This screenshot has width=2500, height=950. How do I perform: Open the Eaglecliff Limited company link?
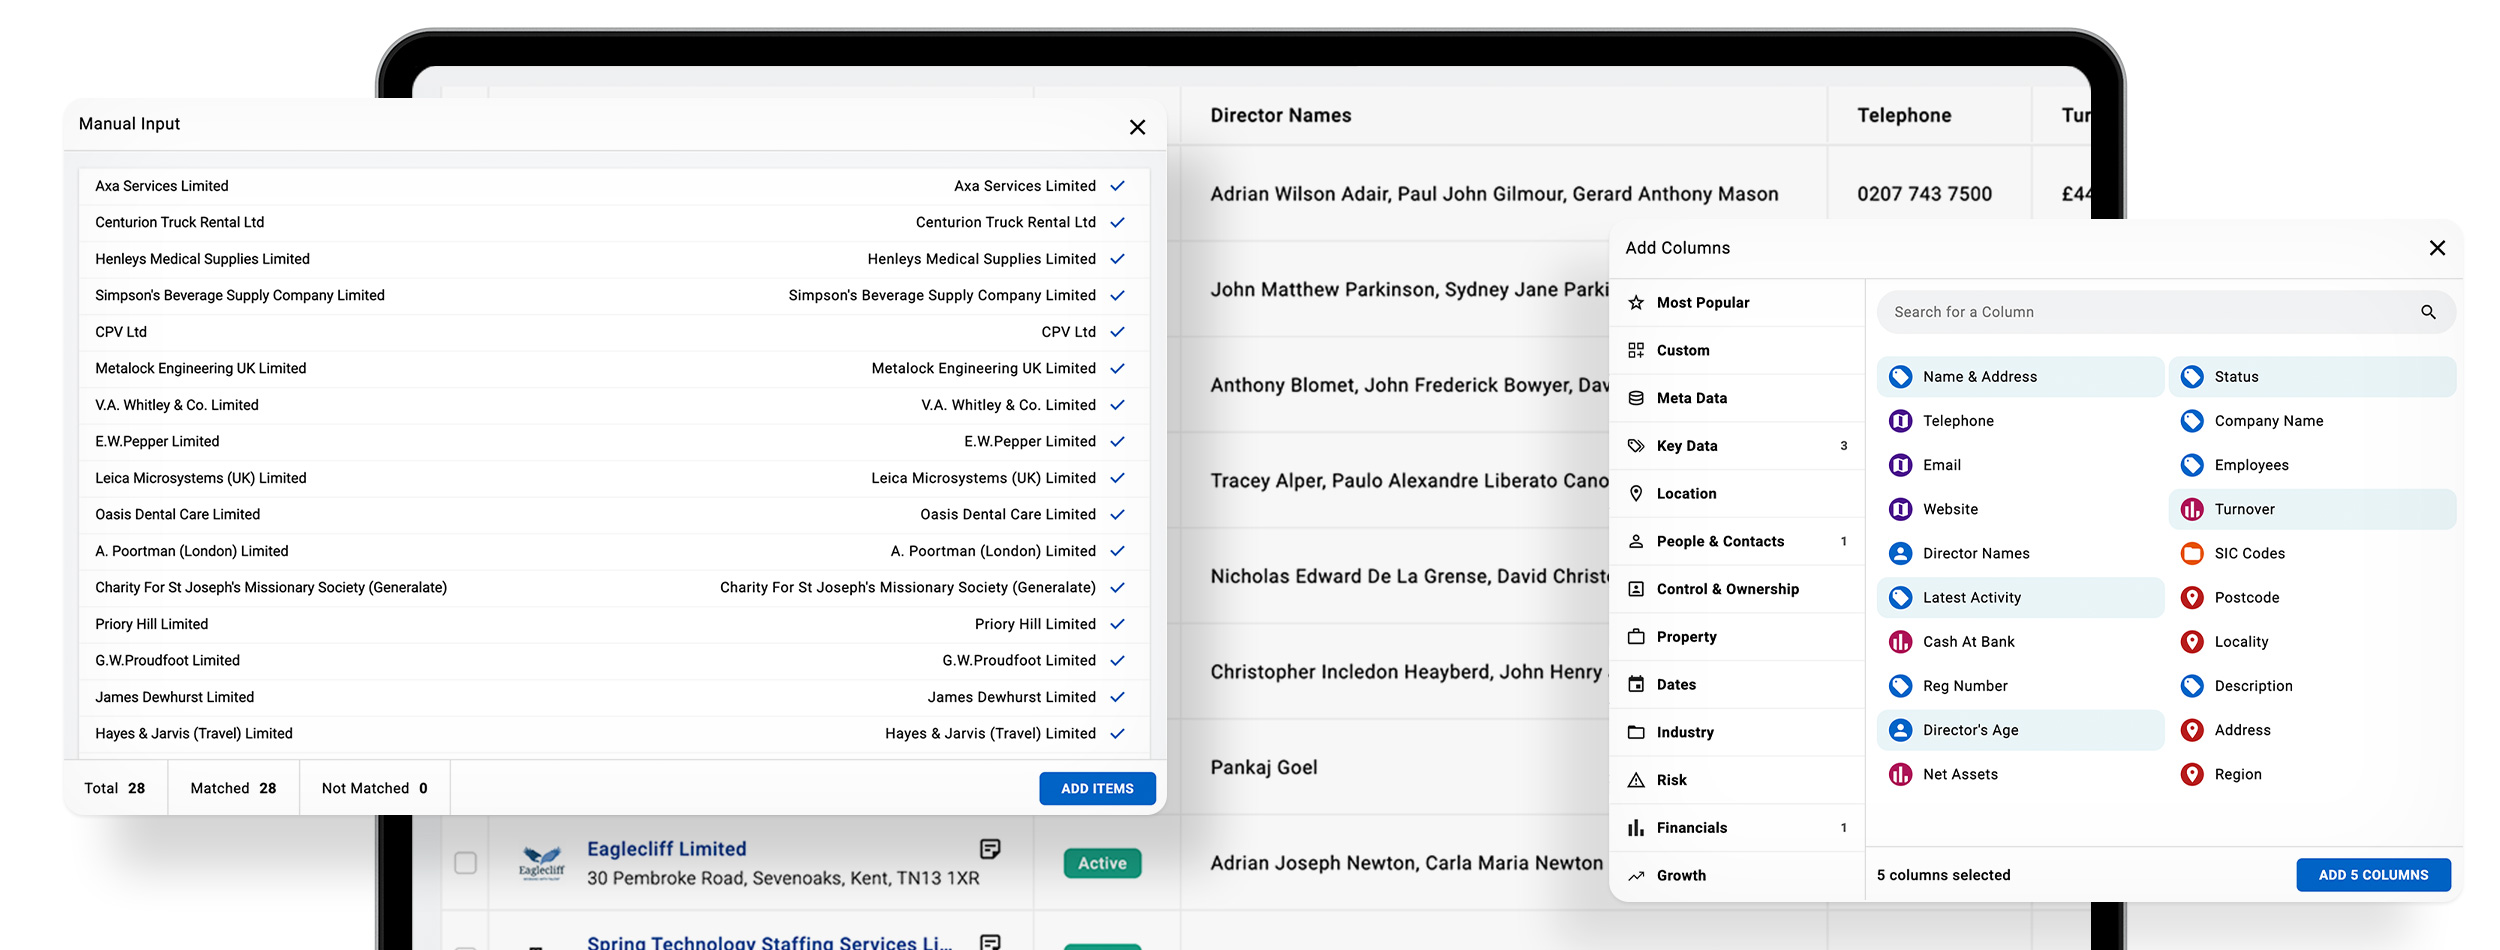point(666,849)
